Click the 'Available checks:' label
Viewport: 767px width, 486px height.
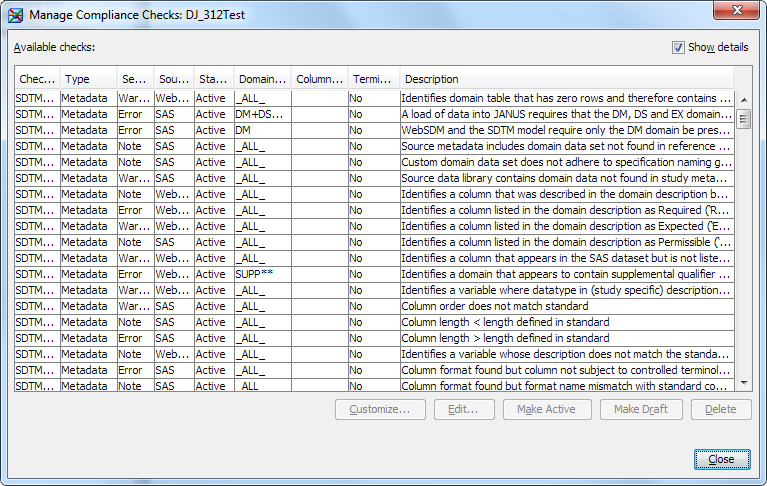(54, 47)
